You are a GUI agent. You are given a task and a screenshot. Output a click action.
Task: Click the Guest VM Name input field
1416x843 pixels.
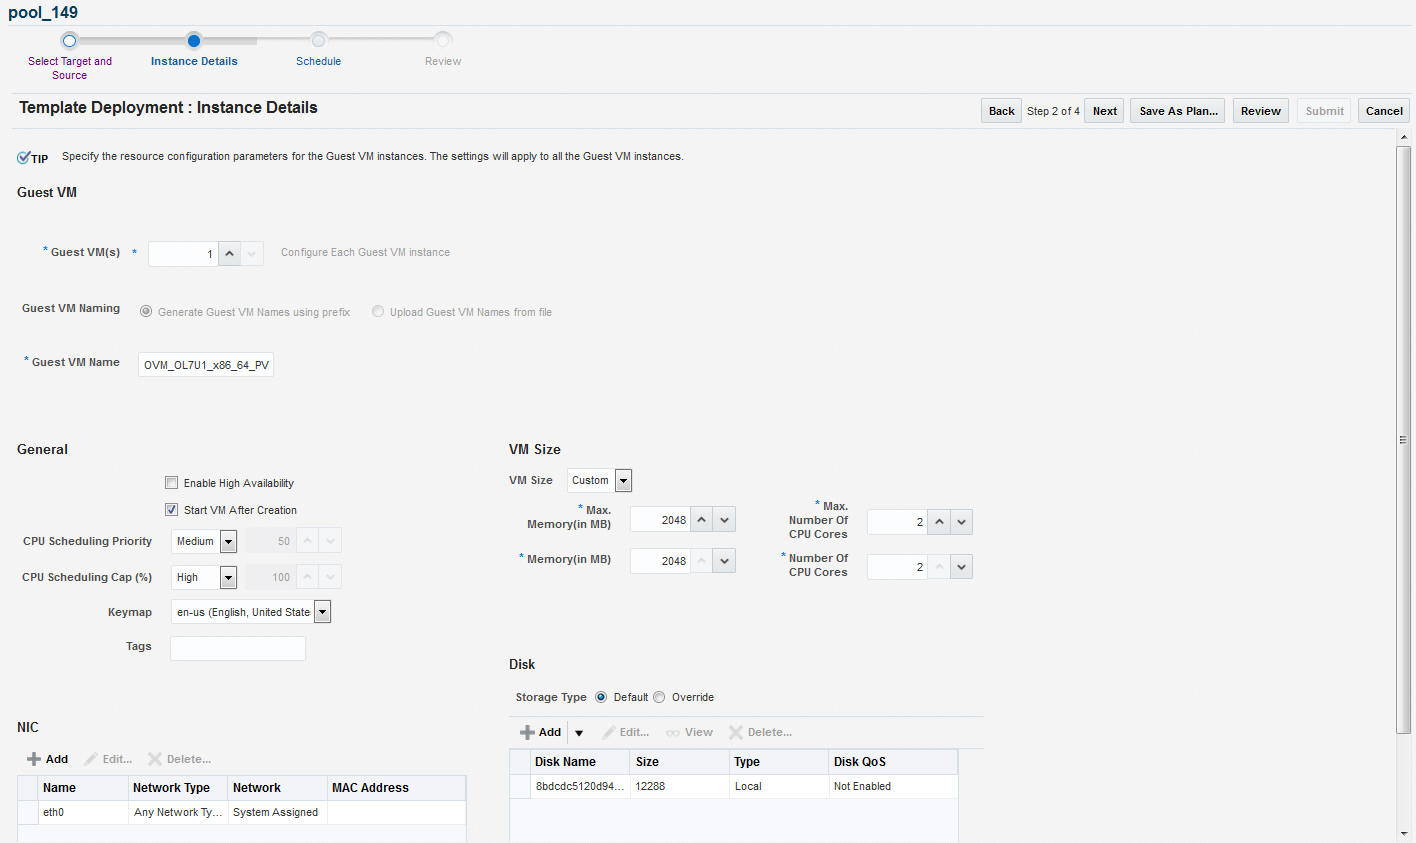[206, 365]
